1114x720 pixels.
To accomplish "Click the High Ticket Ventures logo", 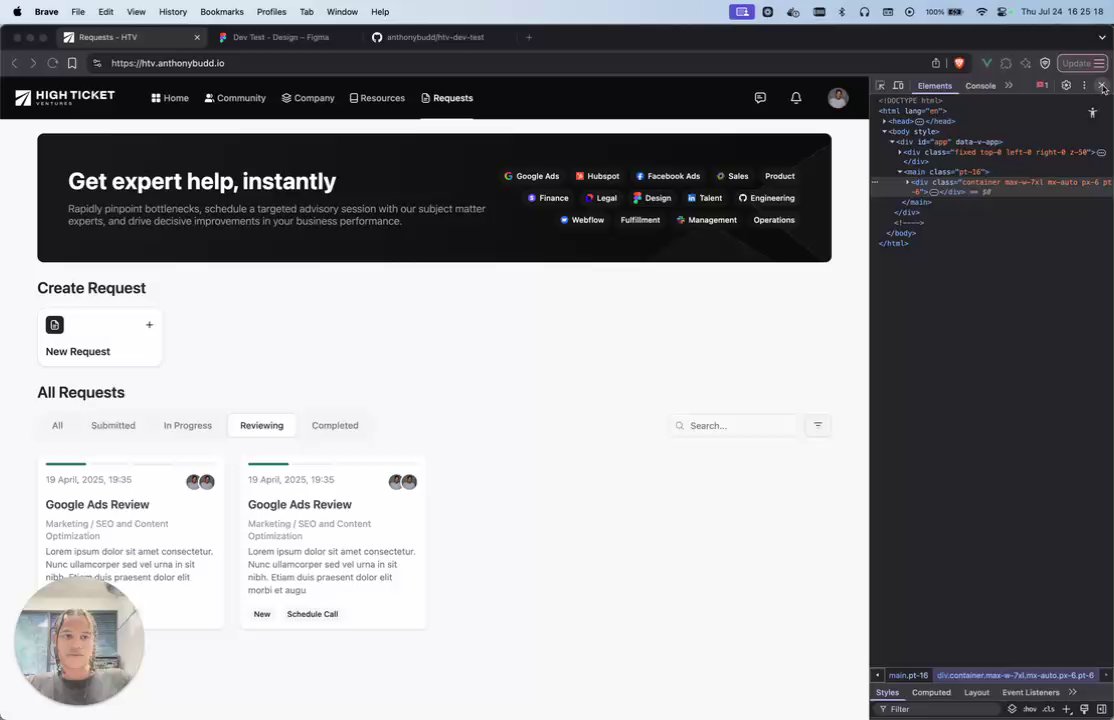I will (x=65, y=97).
